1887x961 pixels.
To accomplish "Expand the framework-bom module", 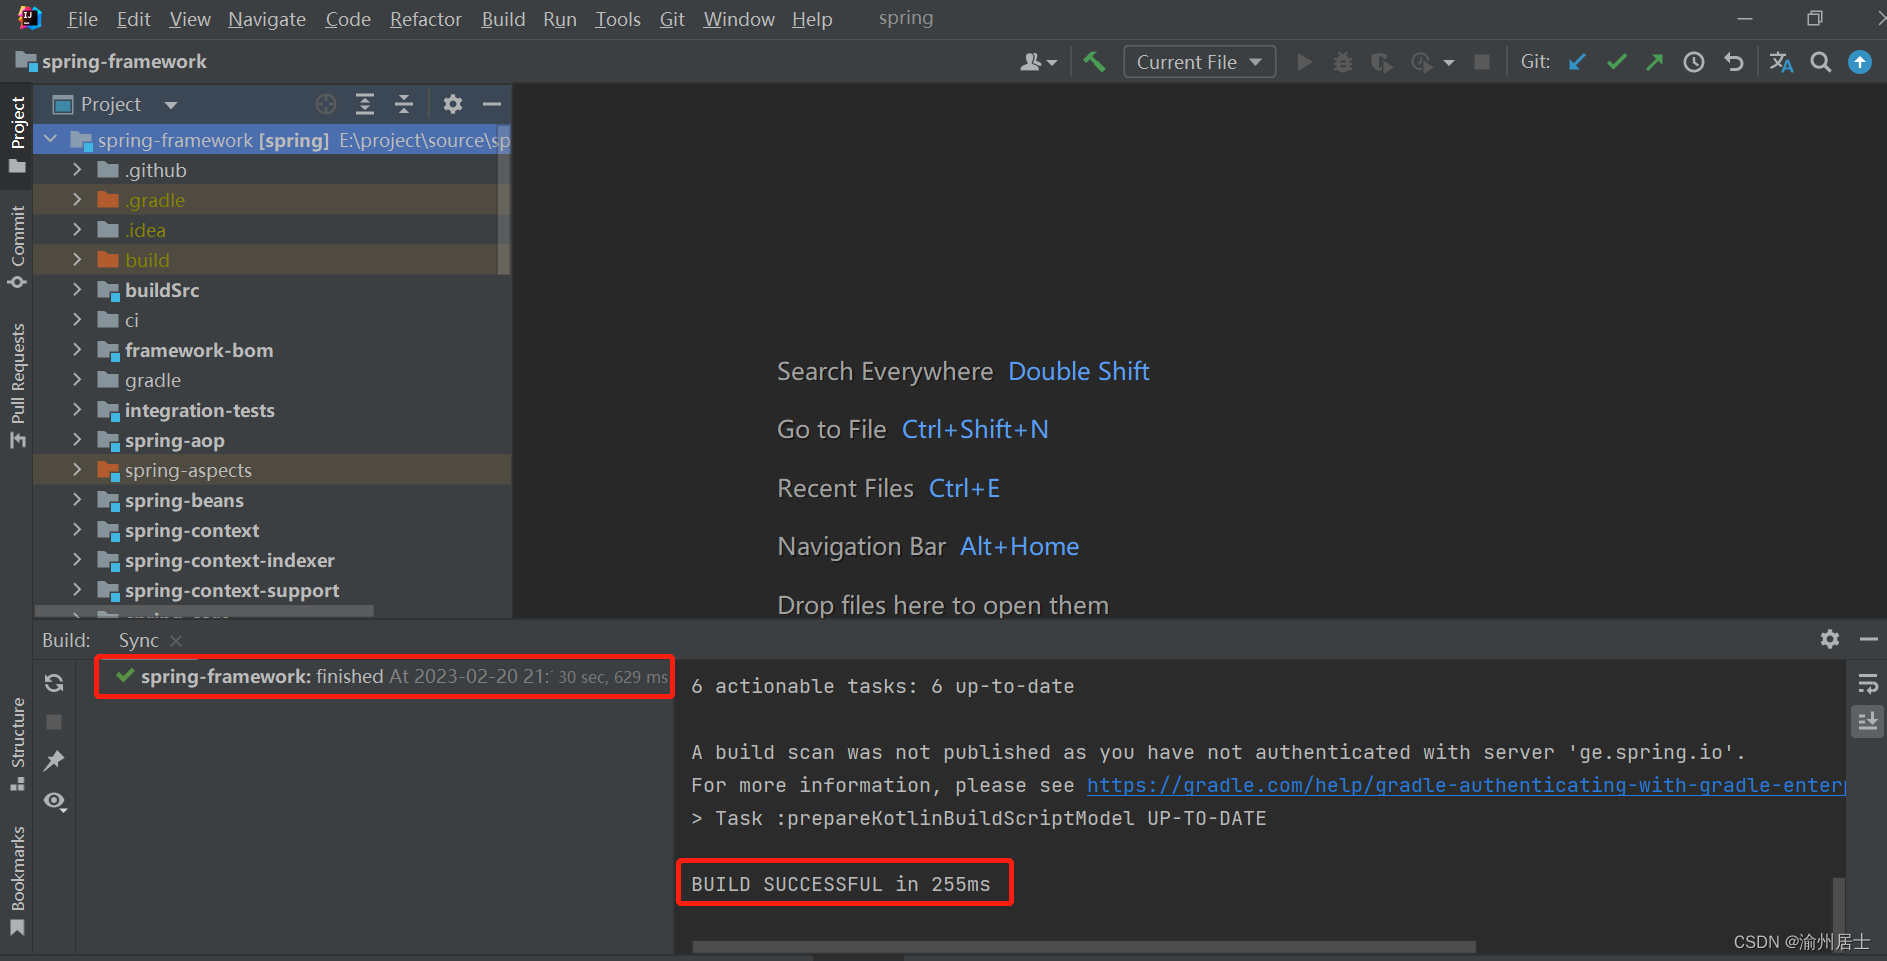I will pos(77,350).
